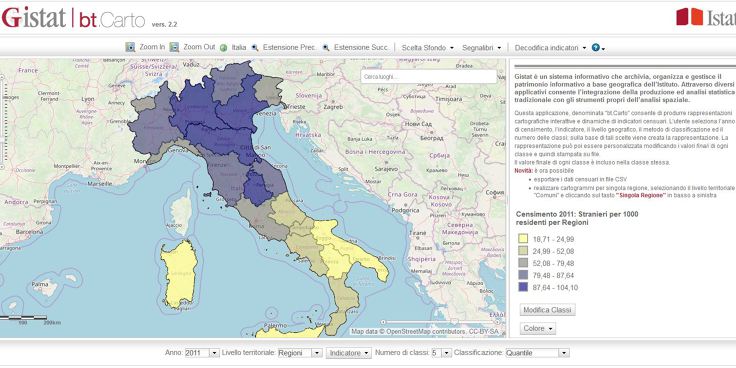Image resolution: width=736 pixels, height=368 pixels.
Task: Open the Scelta Sfondo menu
Action: 428,47
